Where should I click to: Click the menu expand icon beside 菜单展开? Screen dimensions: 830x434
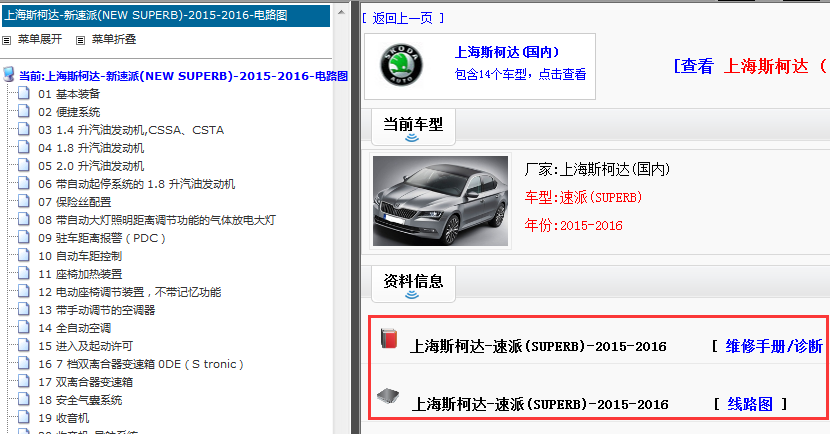(6, 40)
